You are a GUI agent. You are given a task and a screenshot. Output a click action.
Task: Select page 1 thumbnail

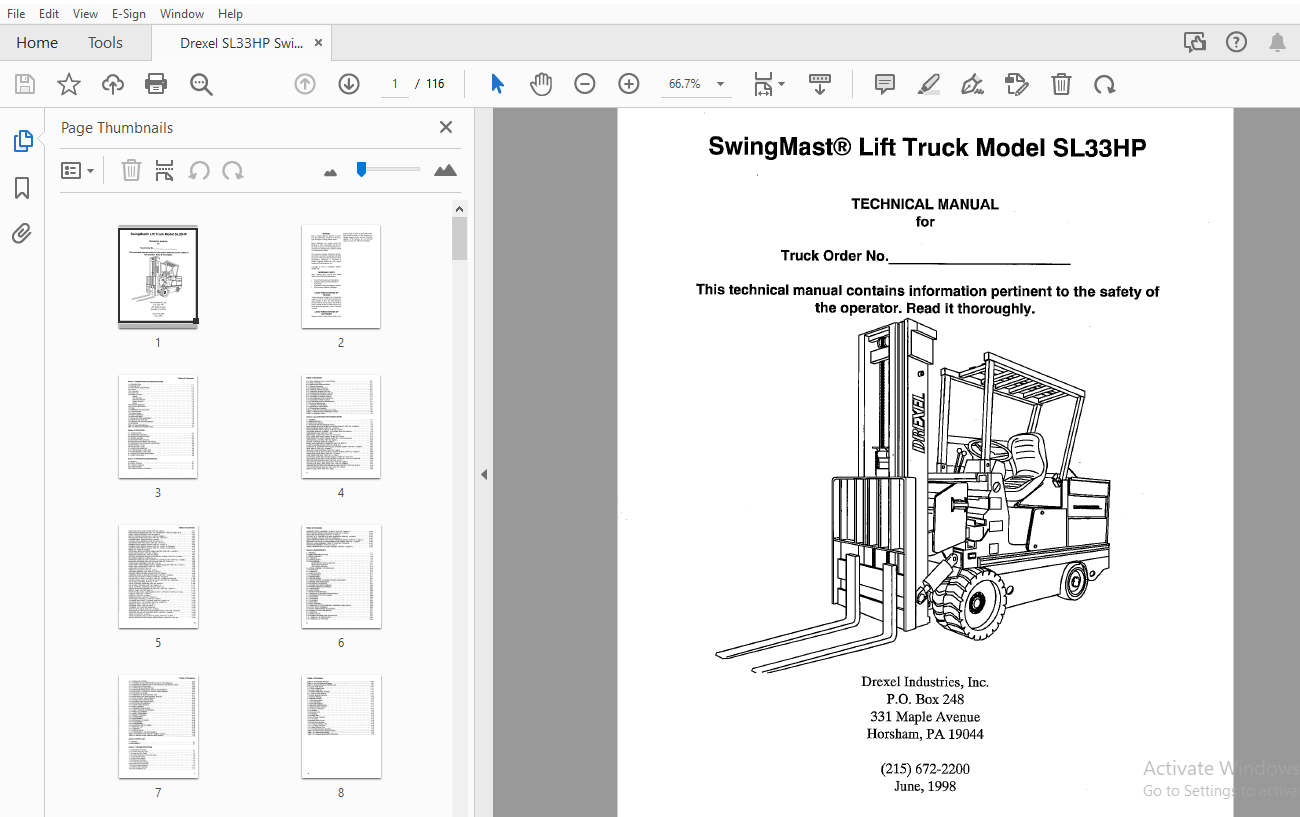coord(158,276)
